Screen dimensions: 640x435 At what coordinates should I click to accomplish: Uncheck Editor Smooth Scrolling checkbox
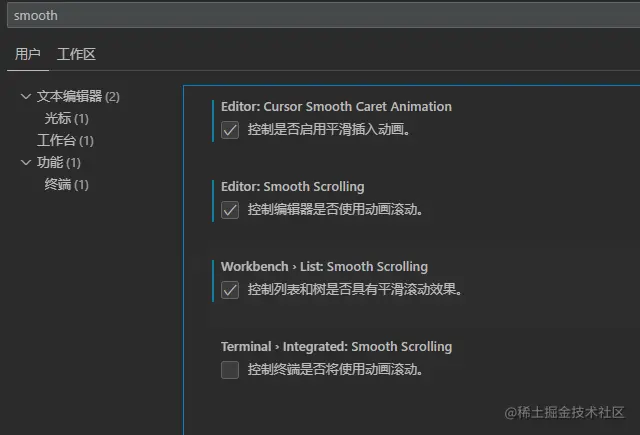click(230, 210)
